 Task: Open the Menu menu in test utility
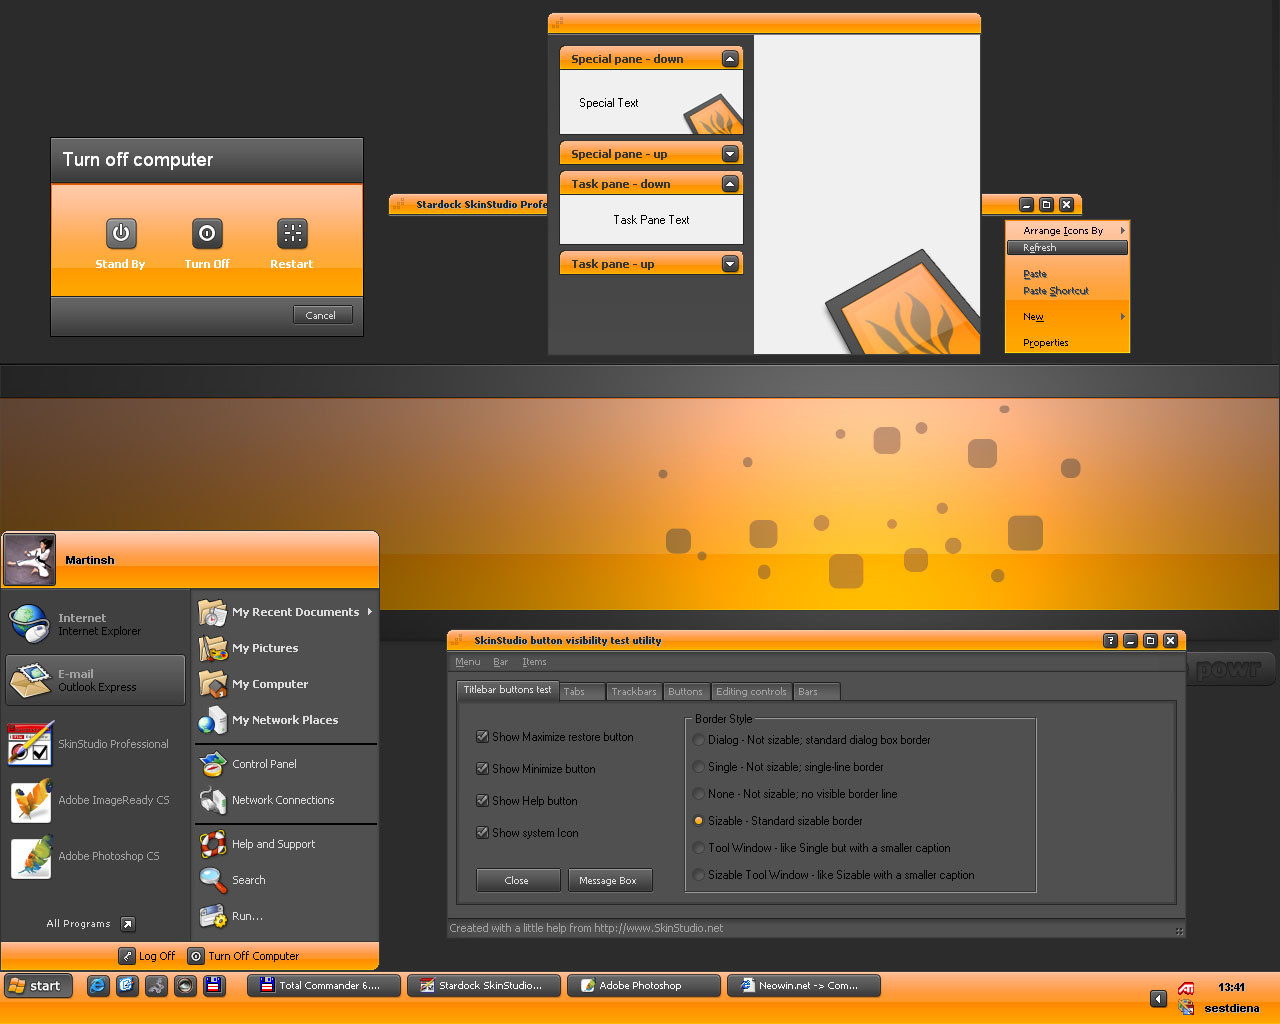point(468,662)
